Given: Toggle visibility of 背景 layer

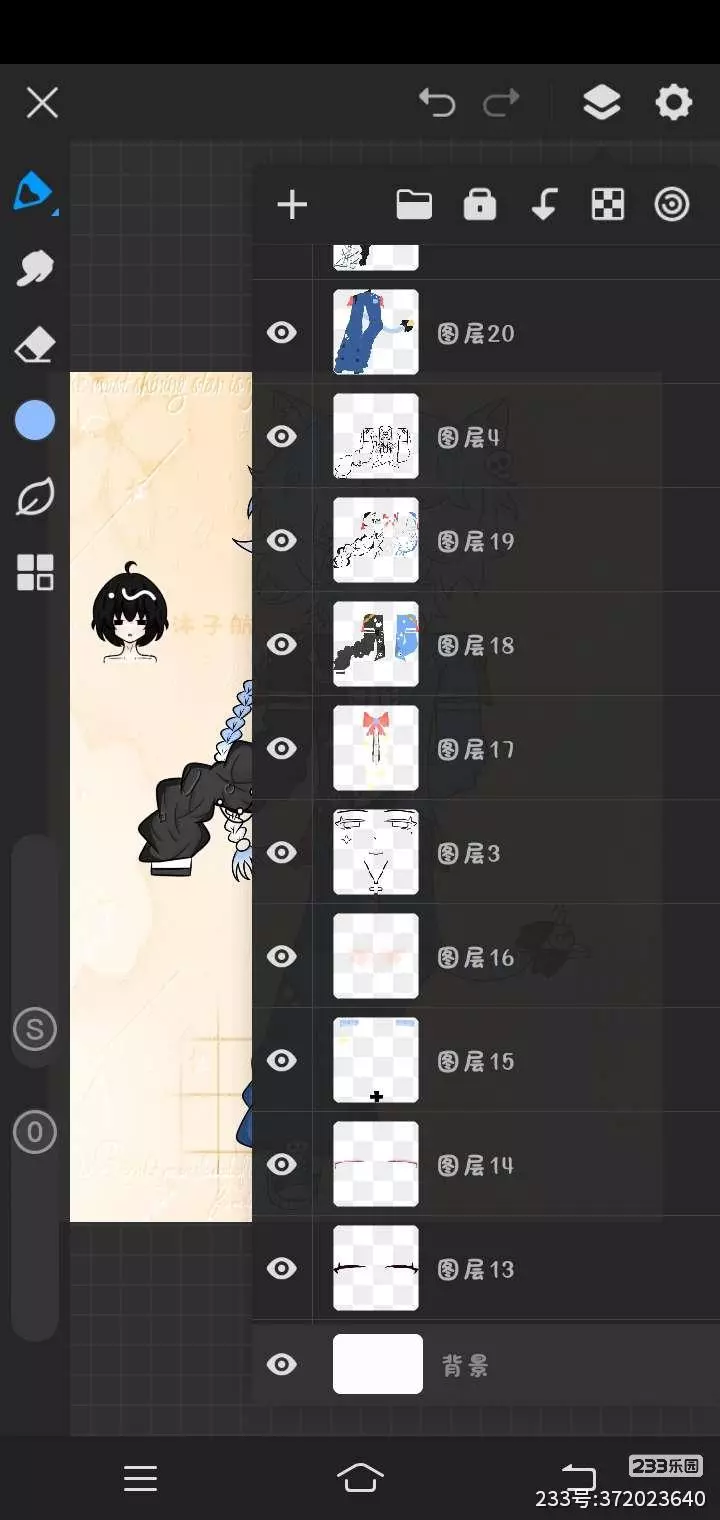Looking at the screenshot, I should point(282,1364).
